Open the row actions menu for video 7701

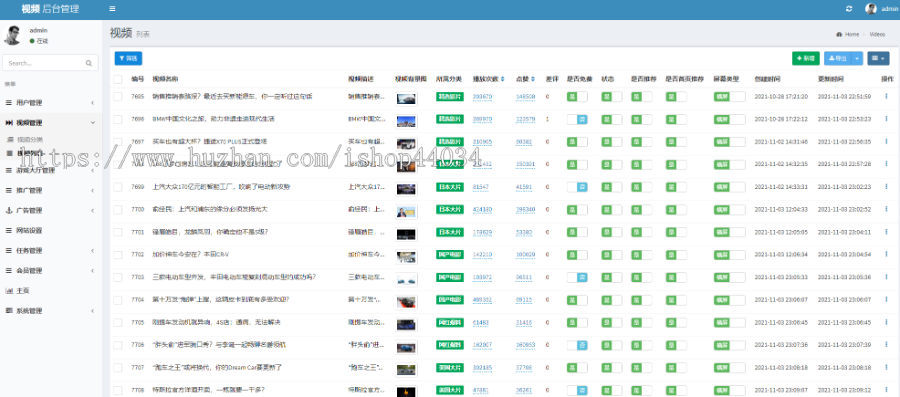[887, 232]
